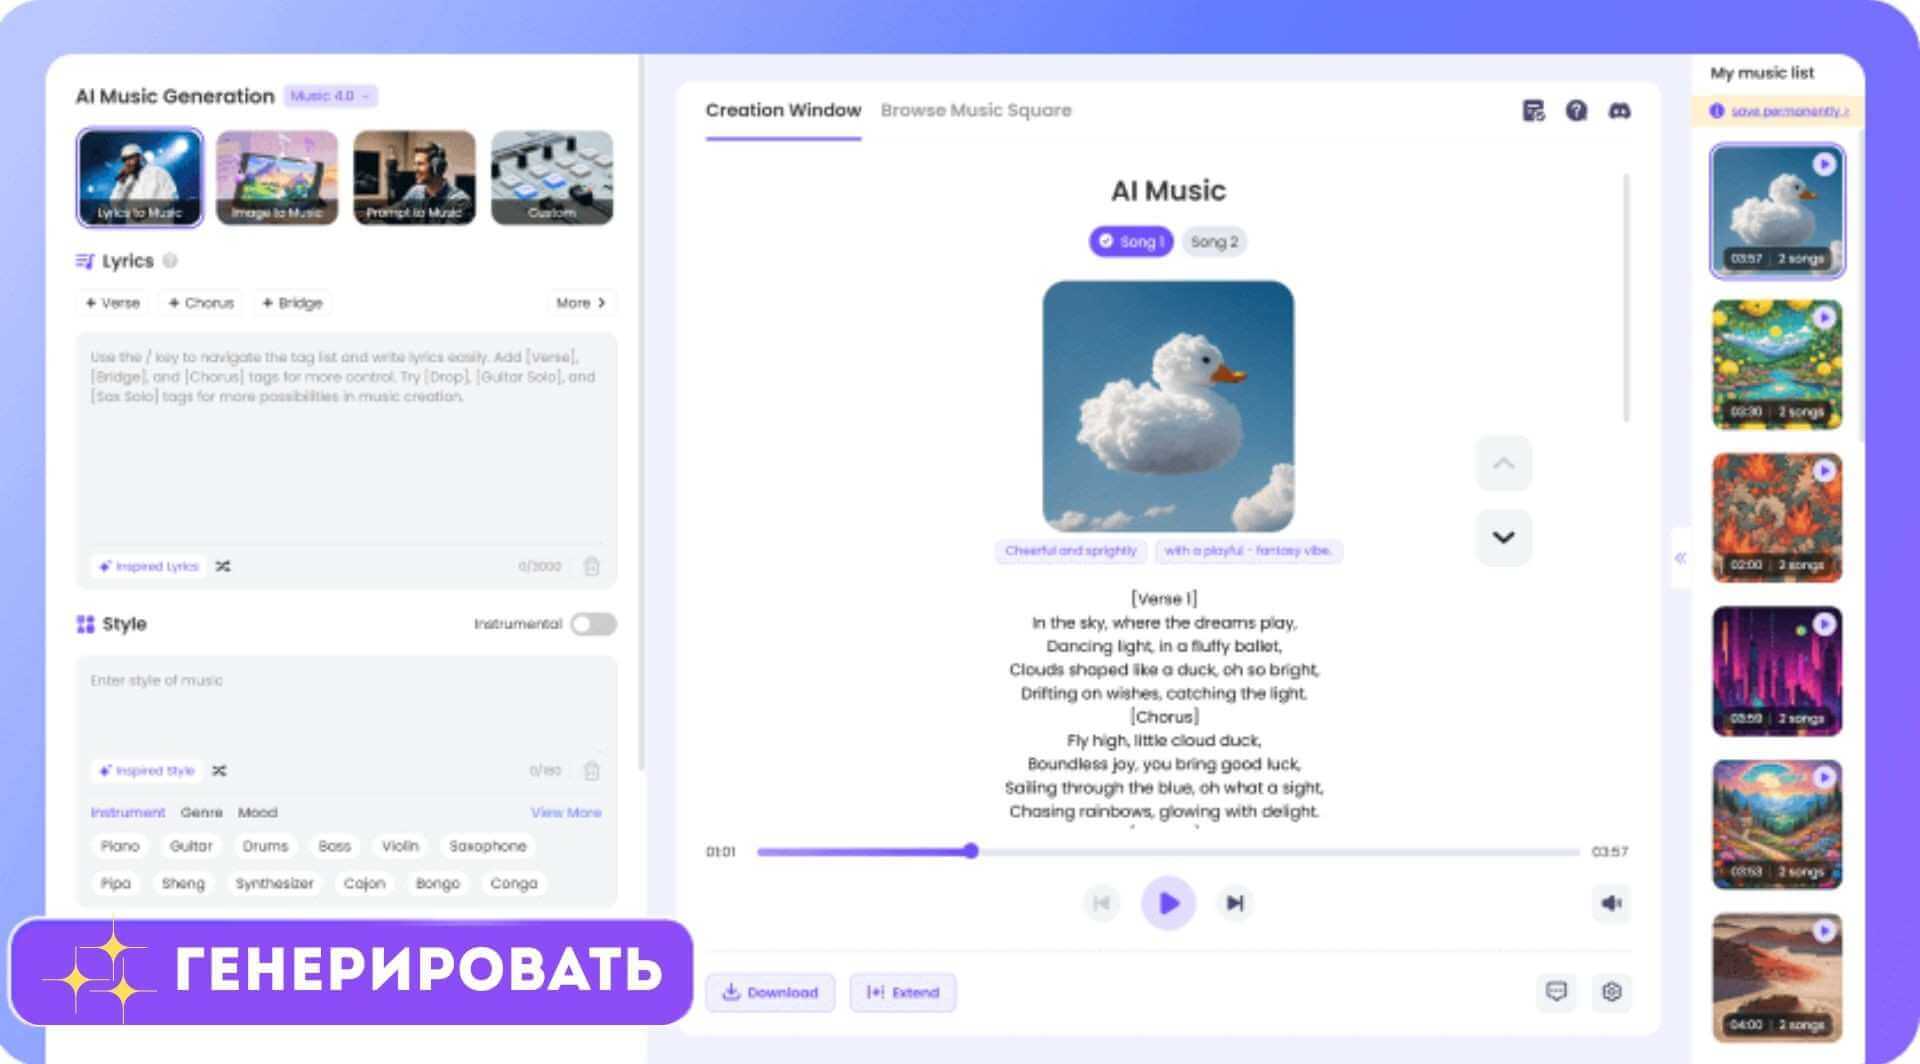Go to next track with down chevron

1503,538
